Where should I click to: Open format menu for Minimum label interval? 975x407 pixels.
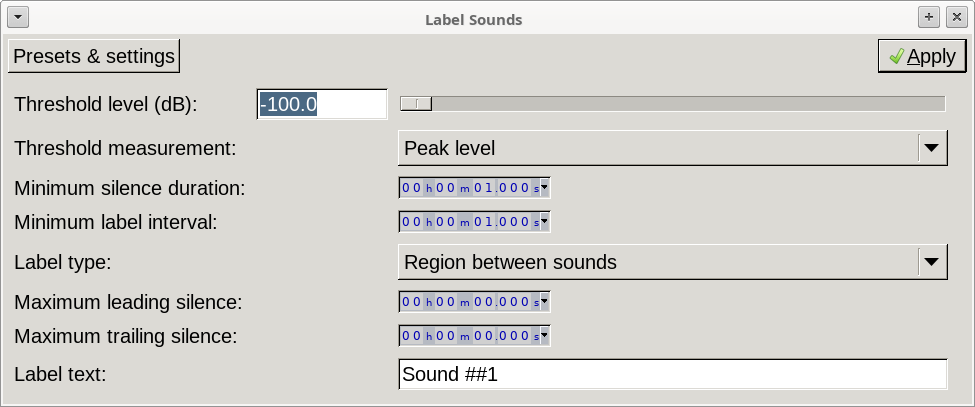click(545, 222)
